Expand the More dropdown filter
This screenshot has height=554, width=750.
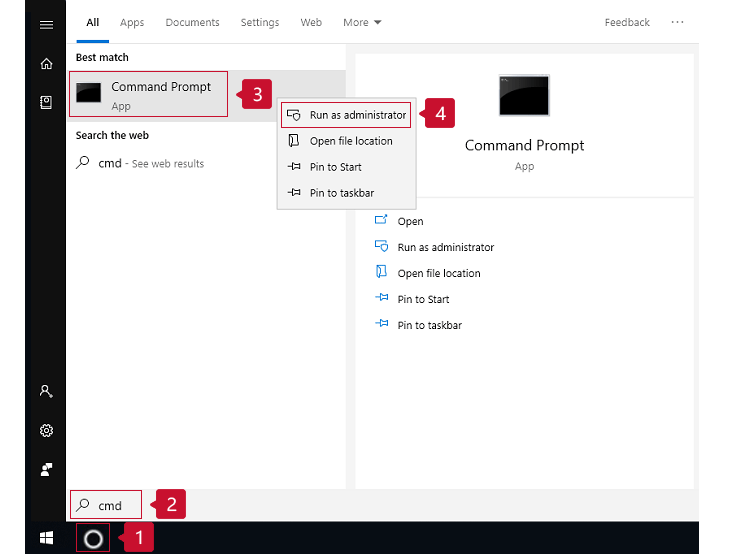(x=362, y=22)
